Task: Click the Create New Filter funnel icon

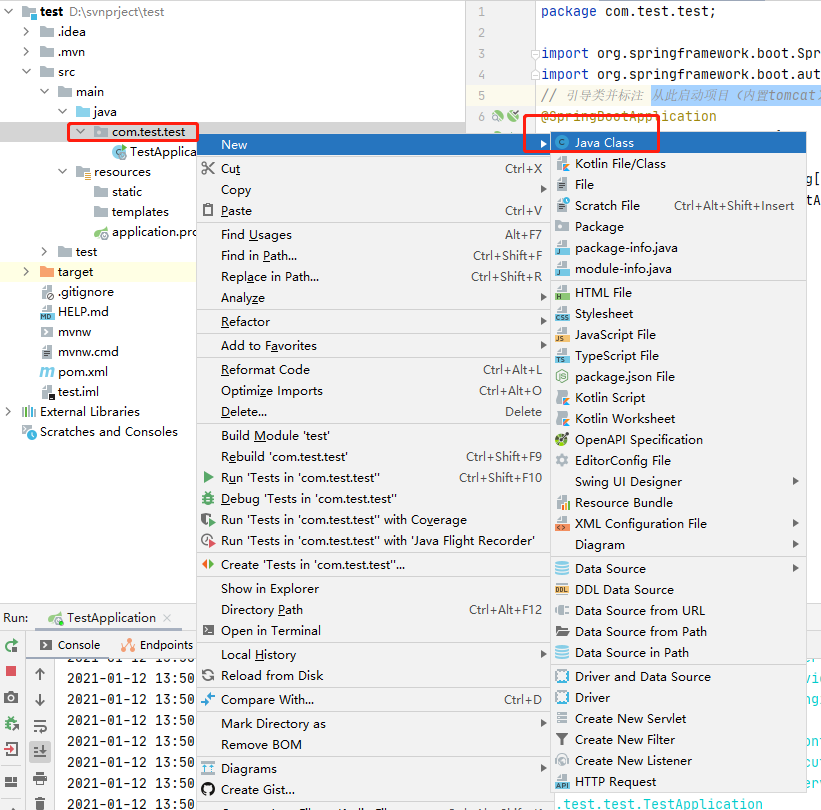Action: pos(562,739)
